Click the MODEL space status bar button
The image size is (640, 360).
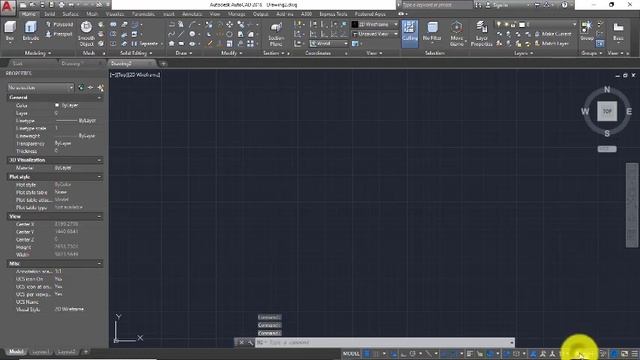point(351,354)
